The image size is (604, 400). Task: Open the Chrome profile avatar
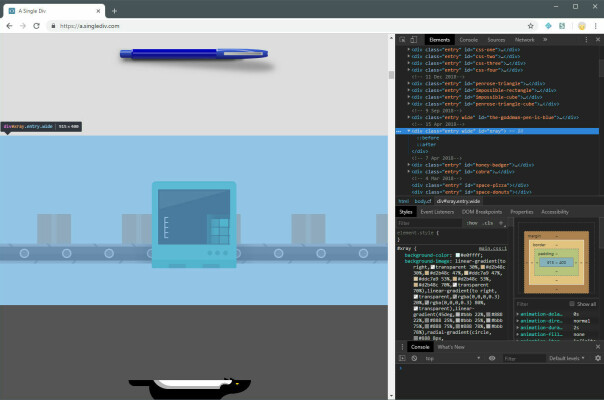click(582, 26)
